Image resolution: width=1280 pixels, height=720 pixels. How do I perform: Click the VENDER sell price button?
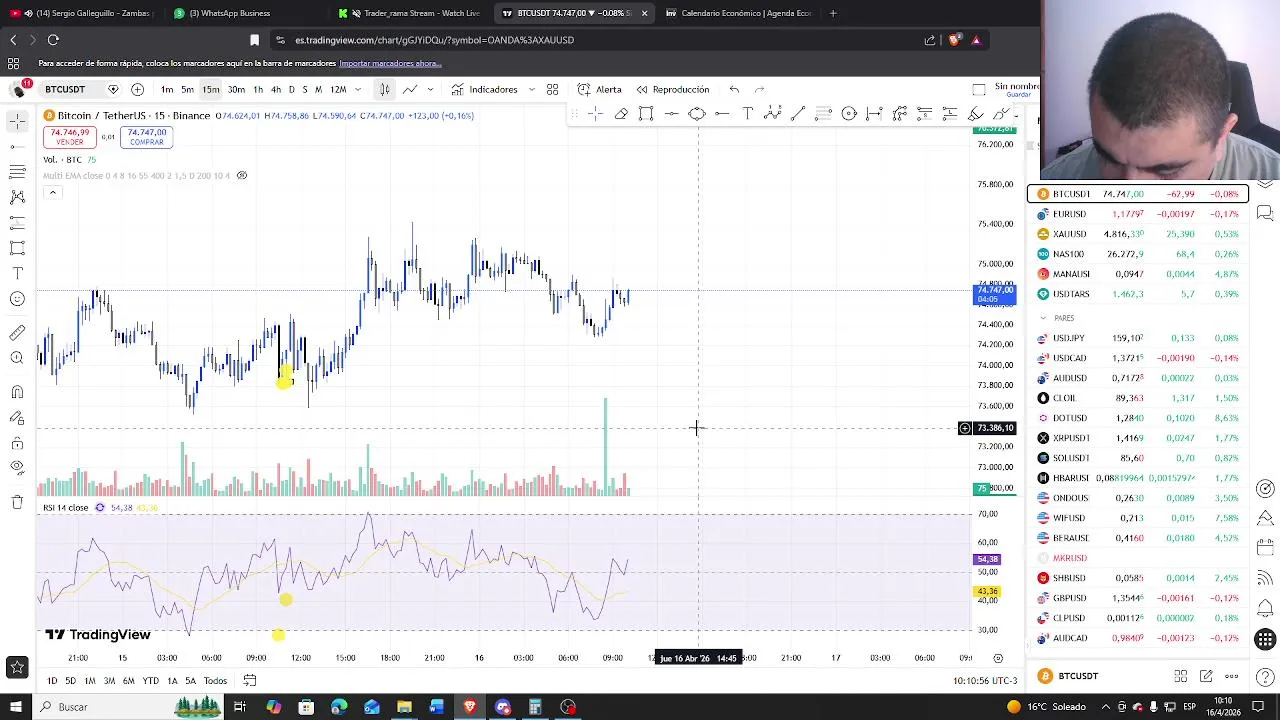(70, 137)
